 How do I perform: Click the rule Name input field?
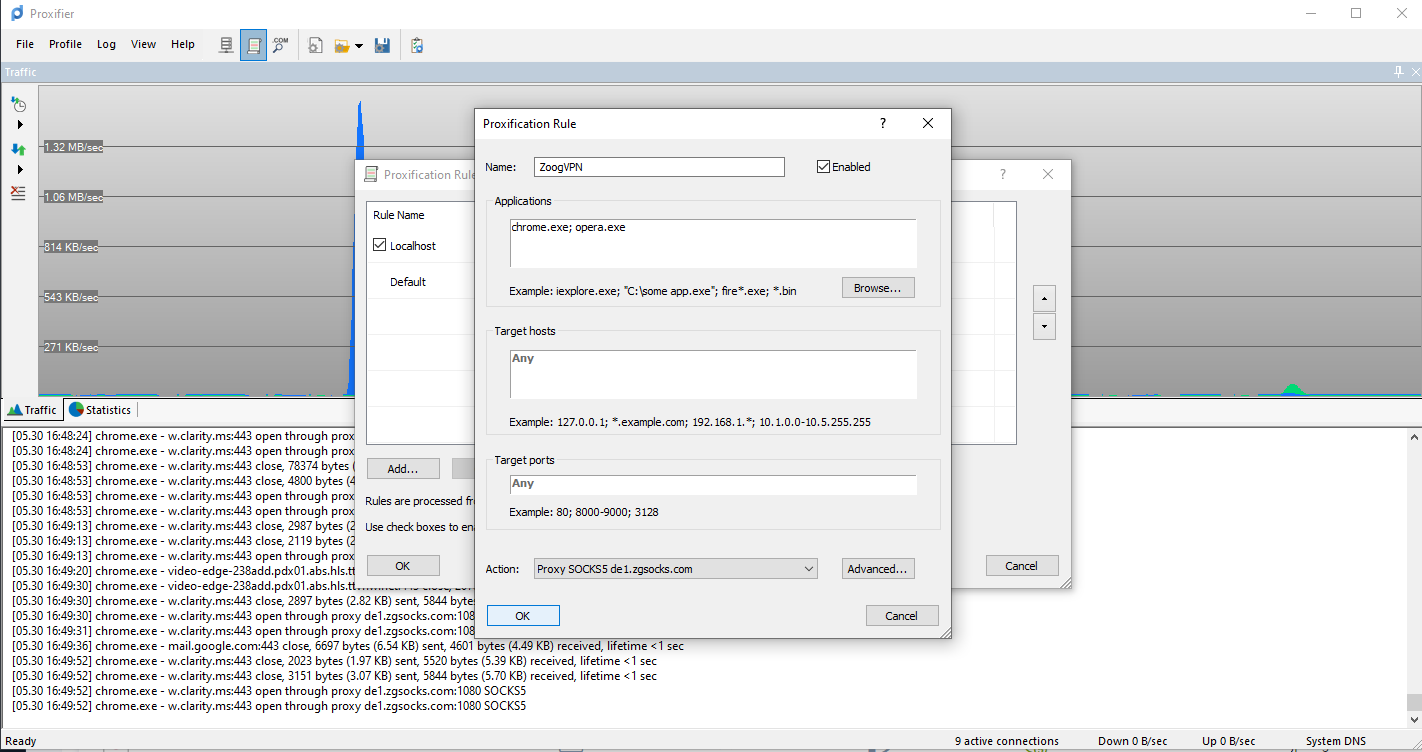pyautogui.click(x=658, y=167)
